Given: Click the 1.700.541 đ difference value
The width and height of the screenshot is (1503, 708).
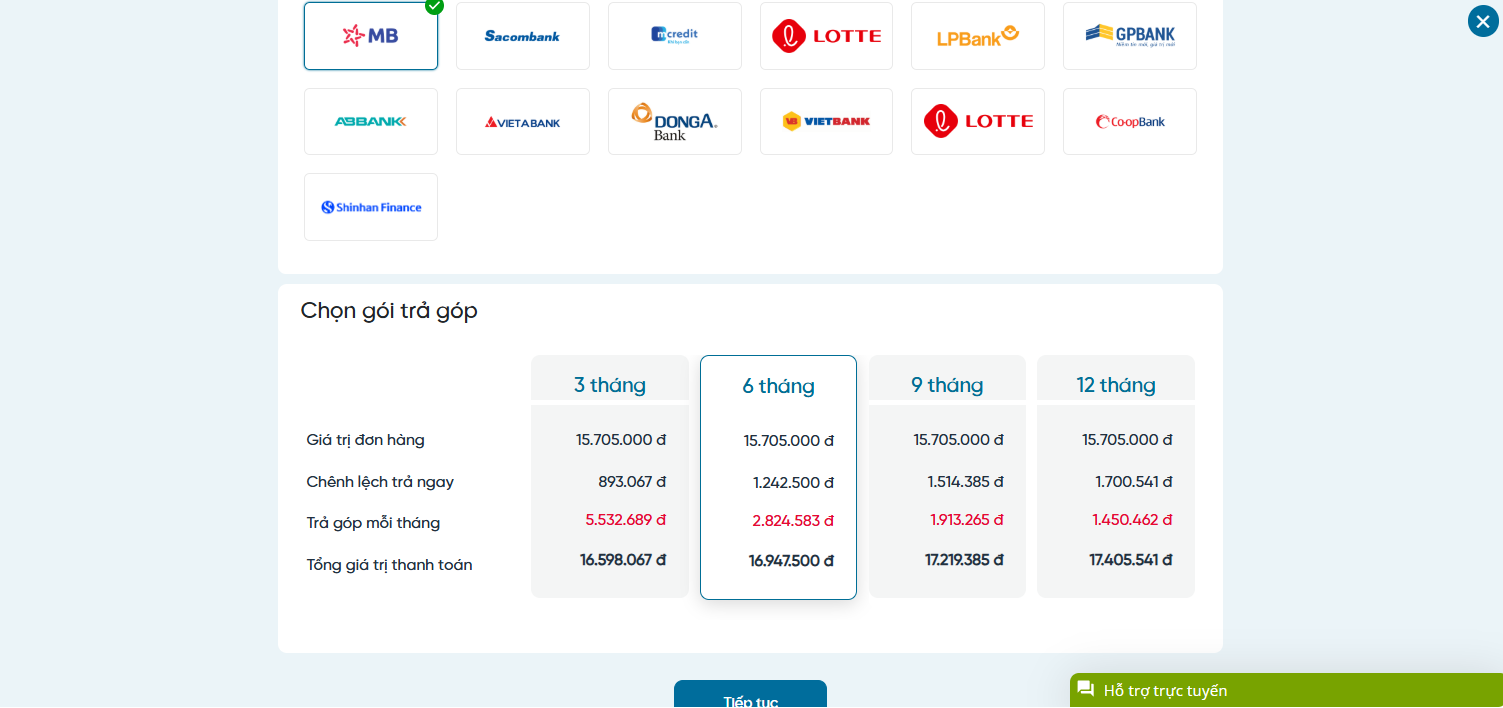Looking at the screenshot, I should click(x=1134, y=481).
